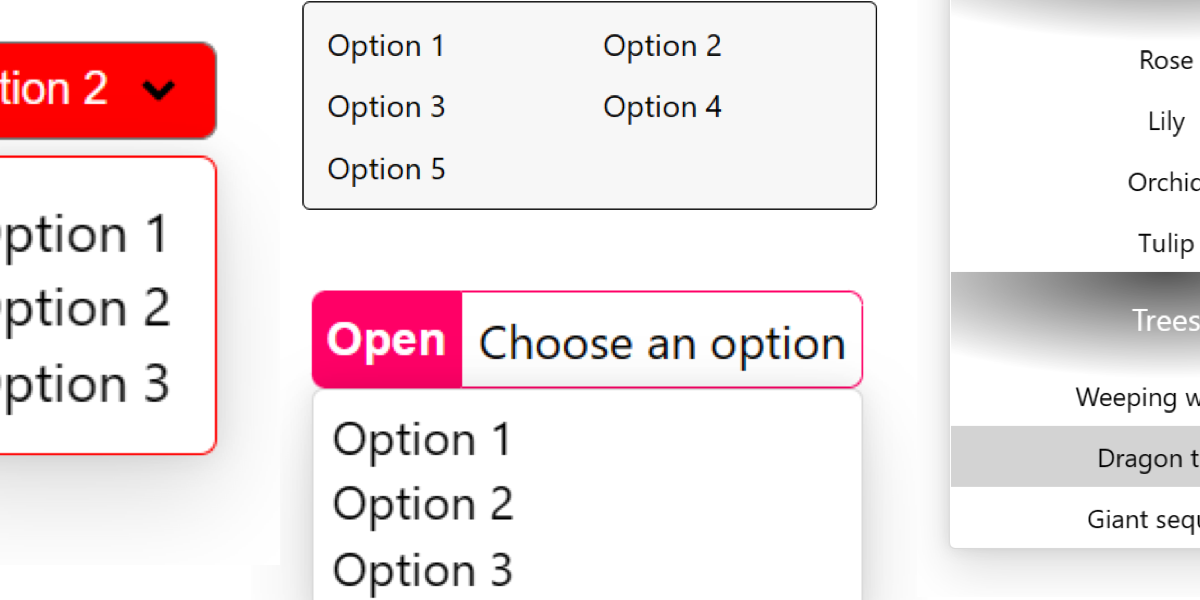Select Option 1 below the Open button
The width and height of the screenshot is (1200, 600).
point(421,440)
